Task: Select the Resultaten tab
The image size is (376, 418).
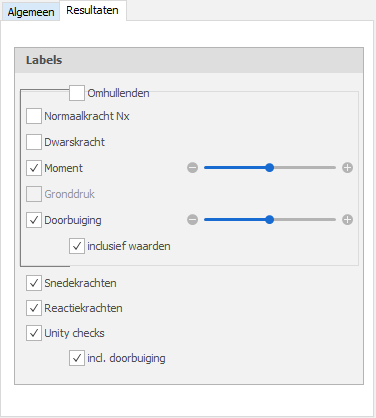Action: [x=92, y=10]
